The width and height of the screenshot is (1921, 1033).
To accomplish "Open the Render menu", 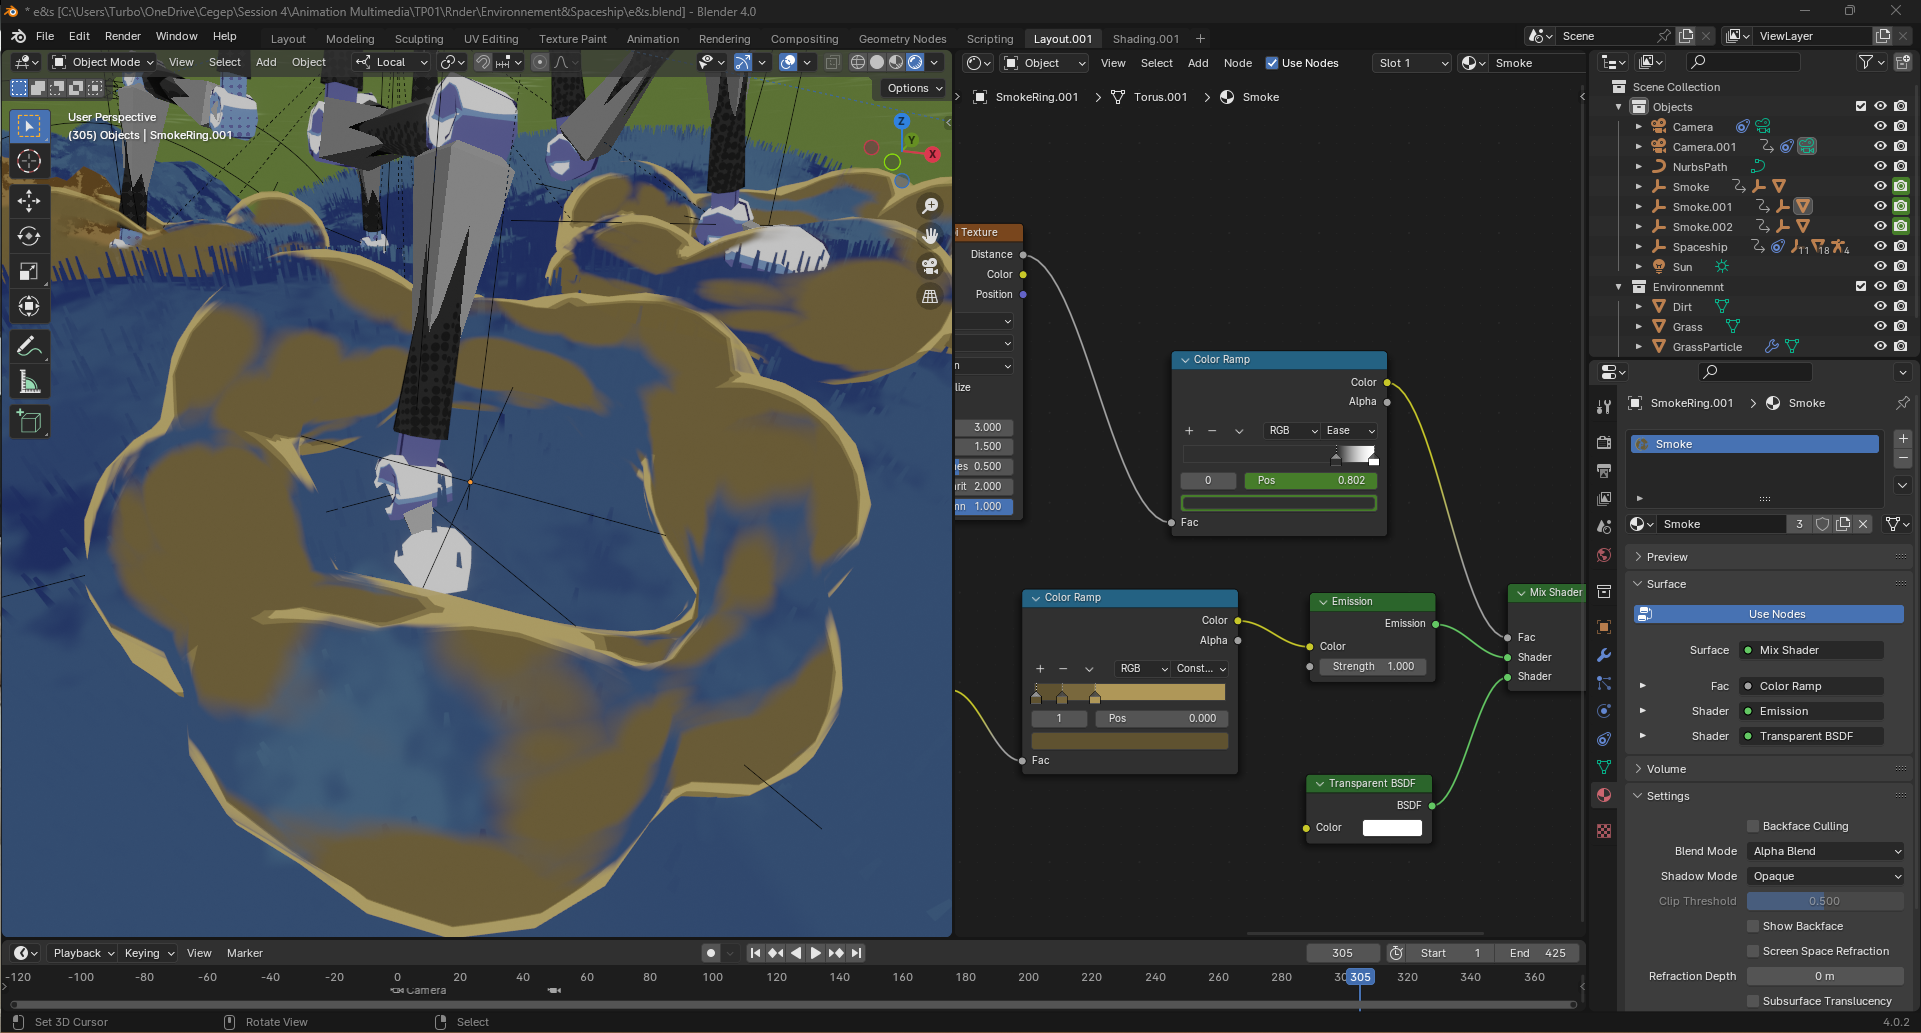I will pos(122,36).
